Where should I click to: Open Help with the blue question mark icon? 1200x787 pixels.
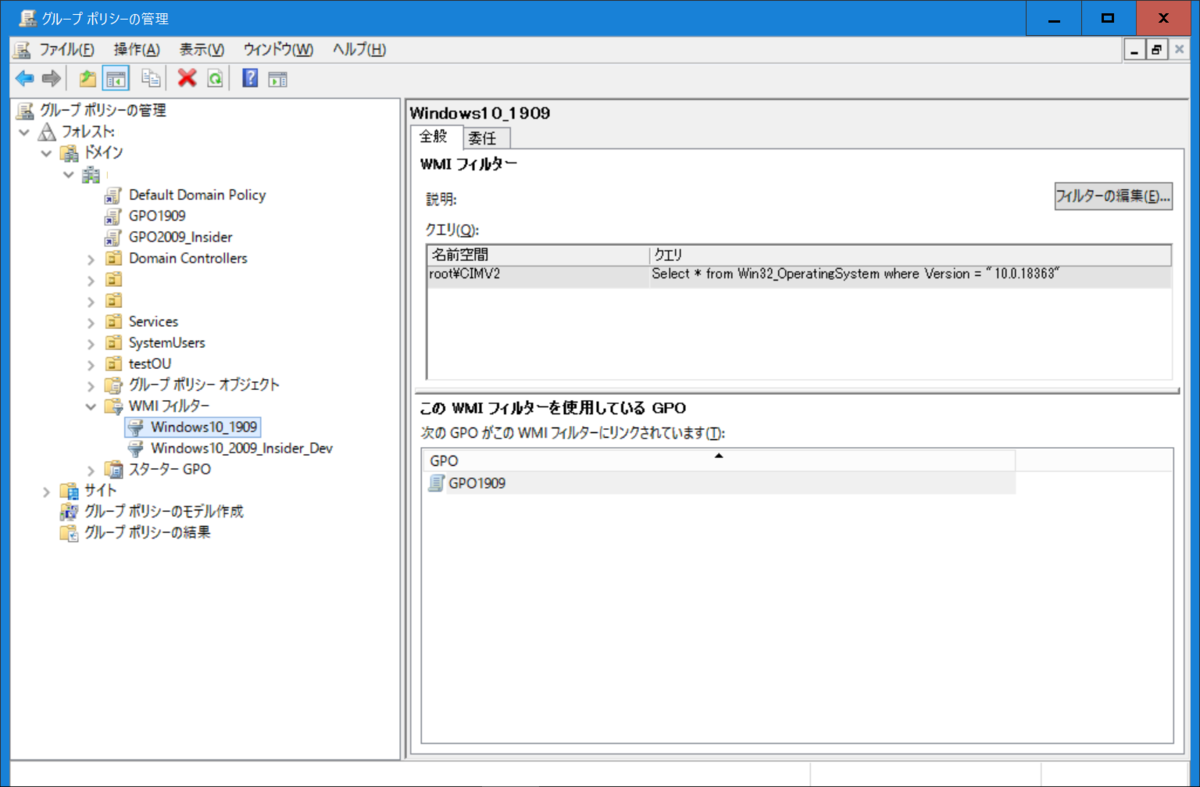(250, 79)
